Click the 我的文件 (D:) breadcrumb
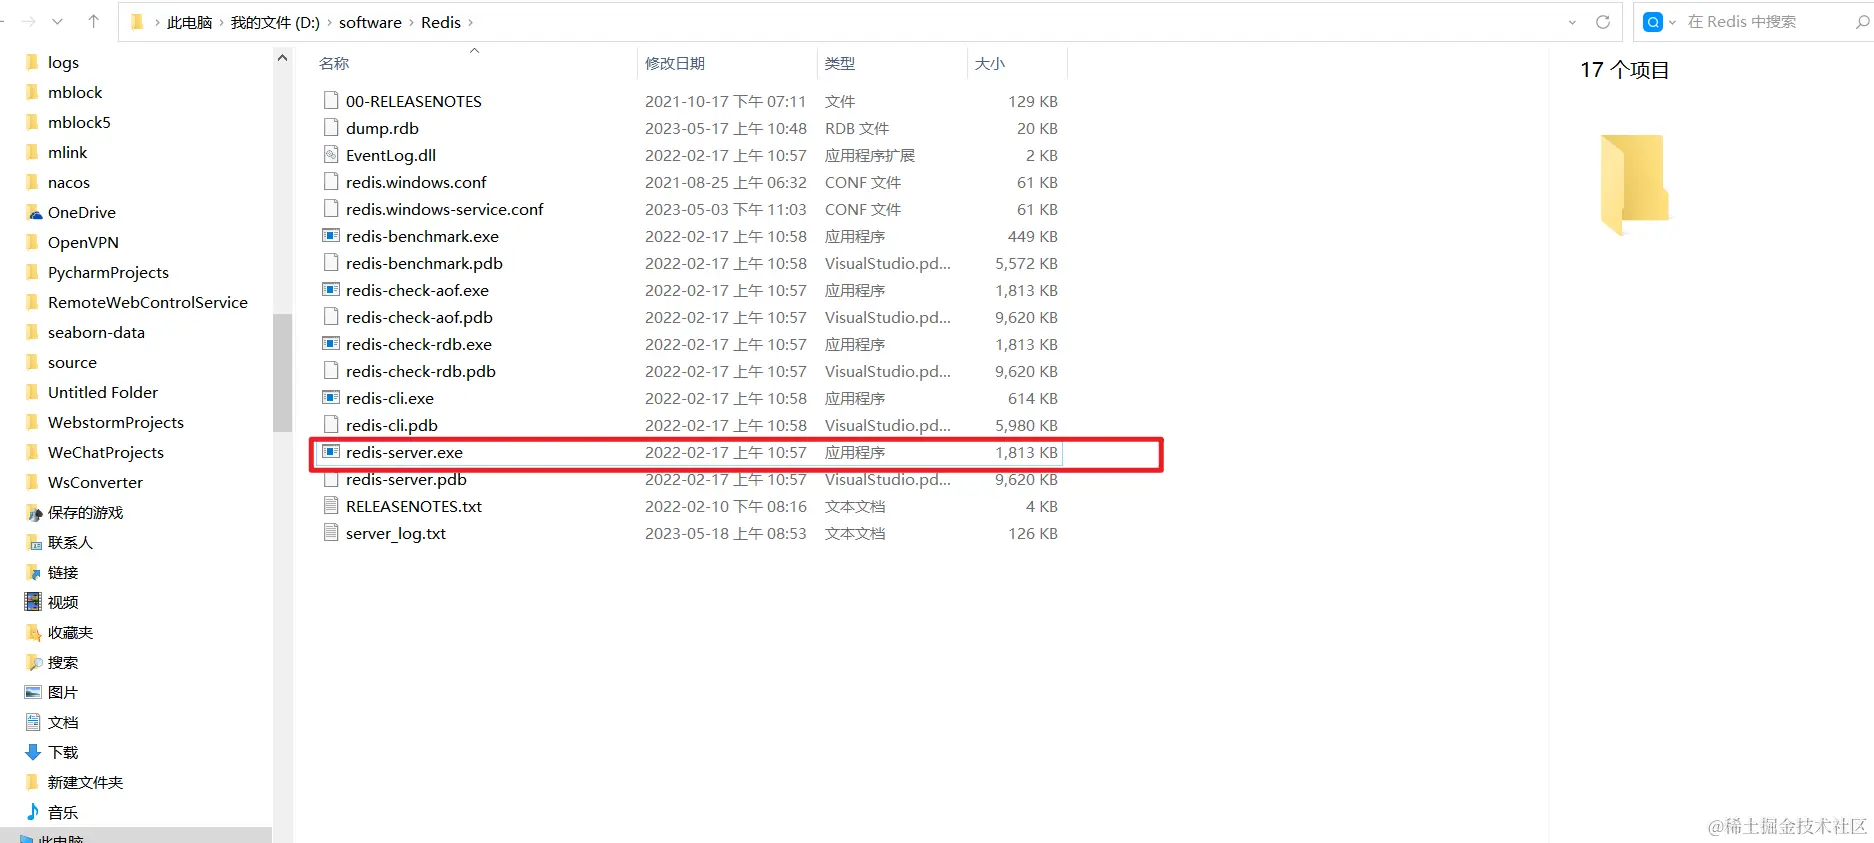Screen dimensions: 1874x843 tap(275, 22)
